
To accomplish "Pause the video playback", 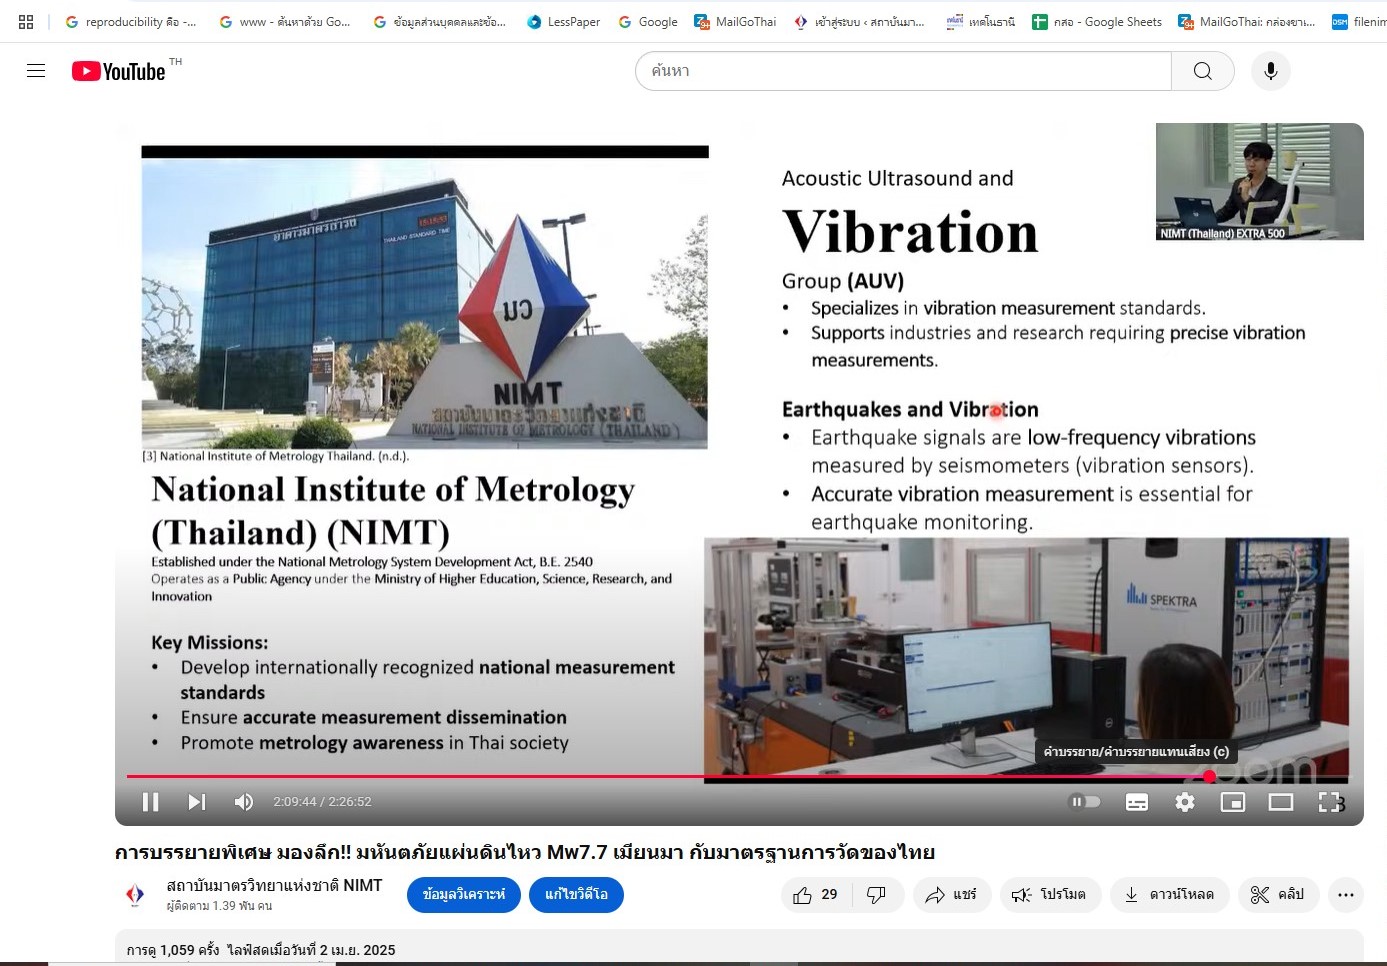I will pyautogui.click(x=151, y=802).
